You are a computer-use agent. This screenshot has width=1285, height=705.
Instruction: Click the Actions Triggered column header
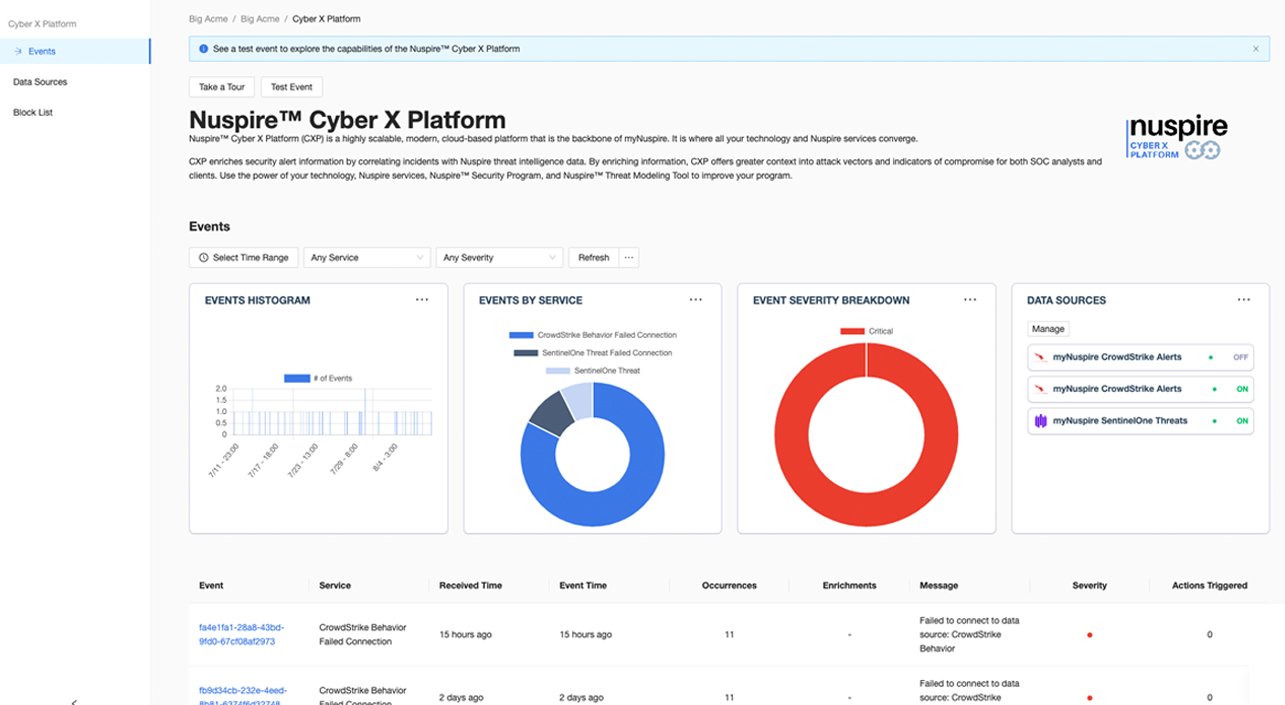click(x=1210, y=585)
